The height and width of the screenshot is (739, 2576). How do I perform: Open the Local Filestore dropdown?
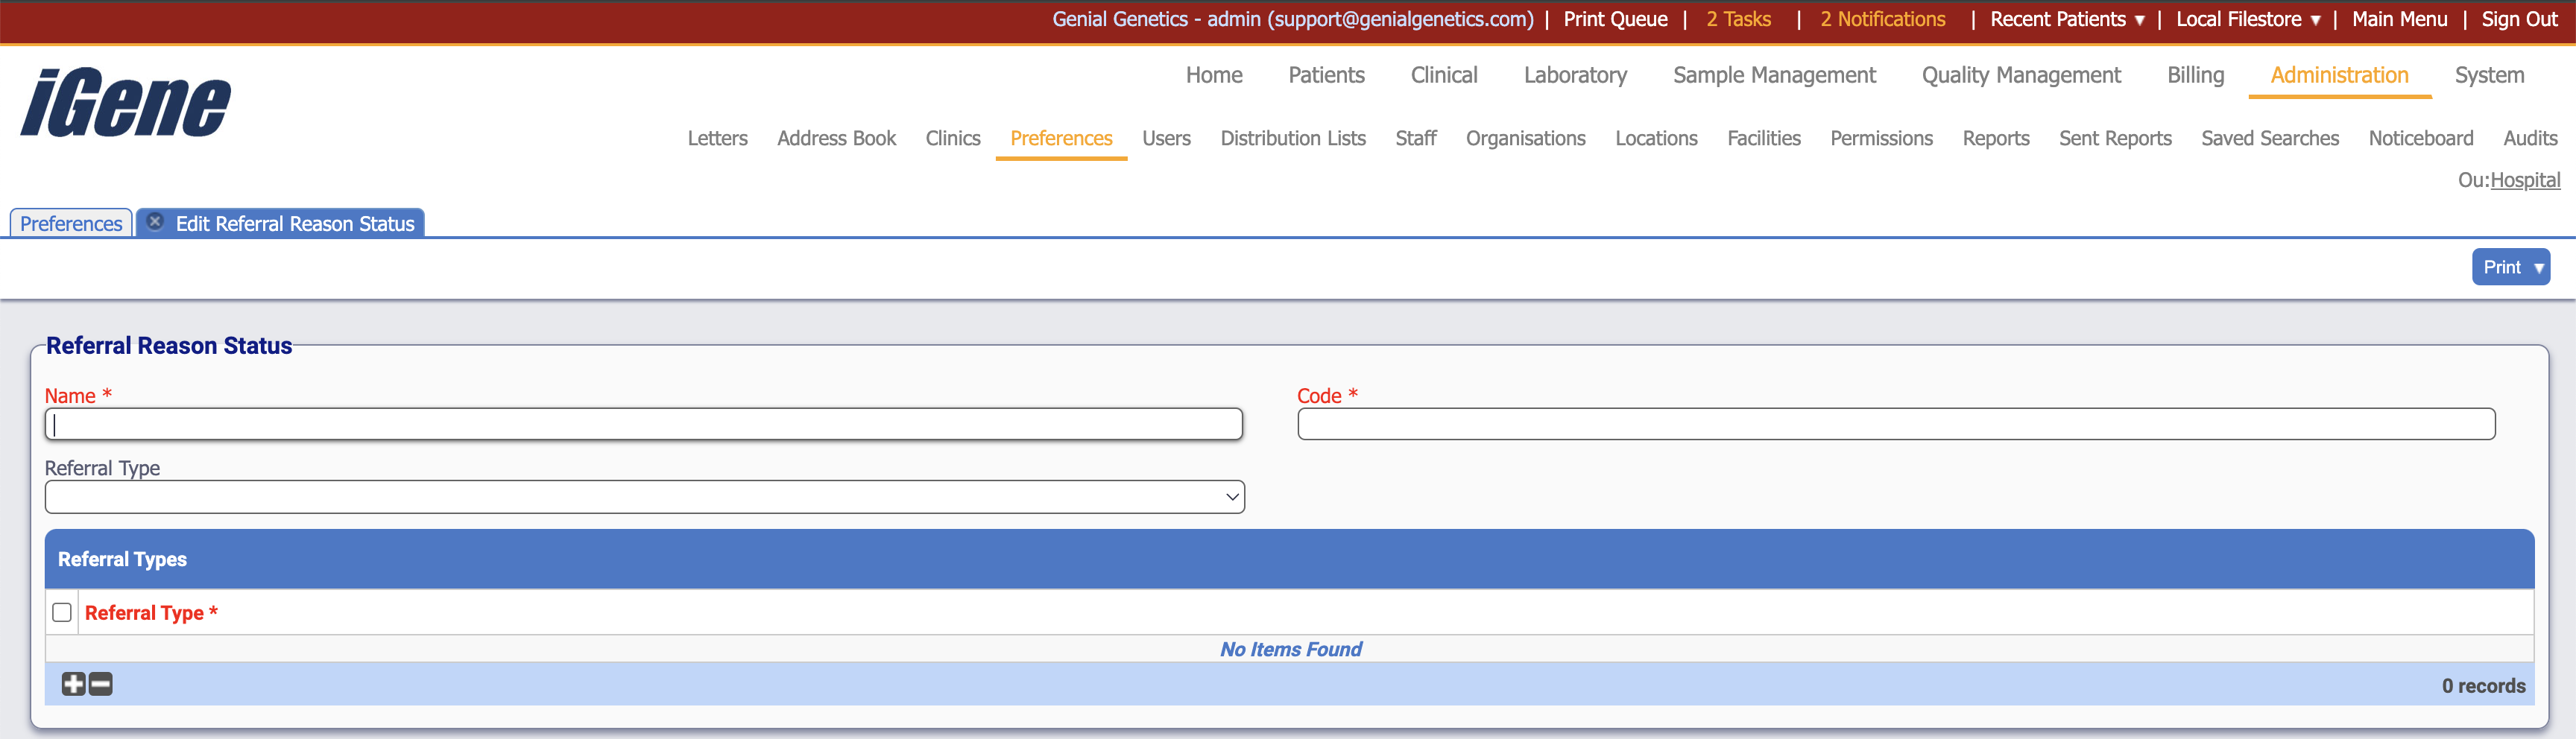tap(2246, 18)
